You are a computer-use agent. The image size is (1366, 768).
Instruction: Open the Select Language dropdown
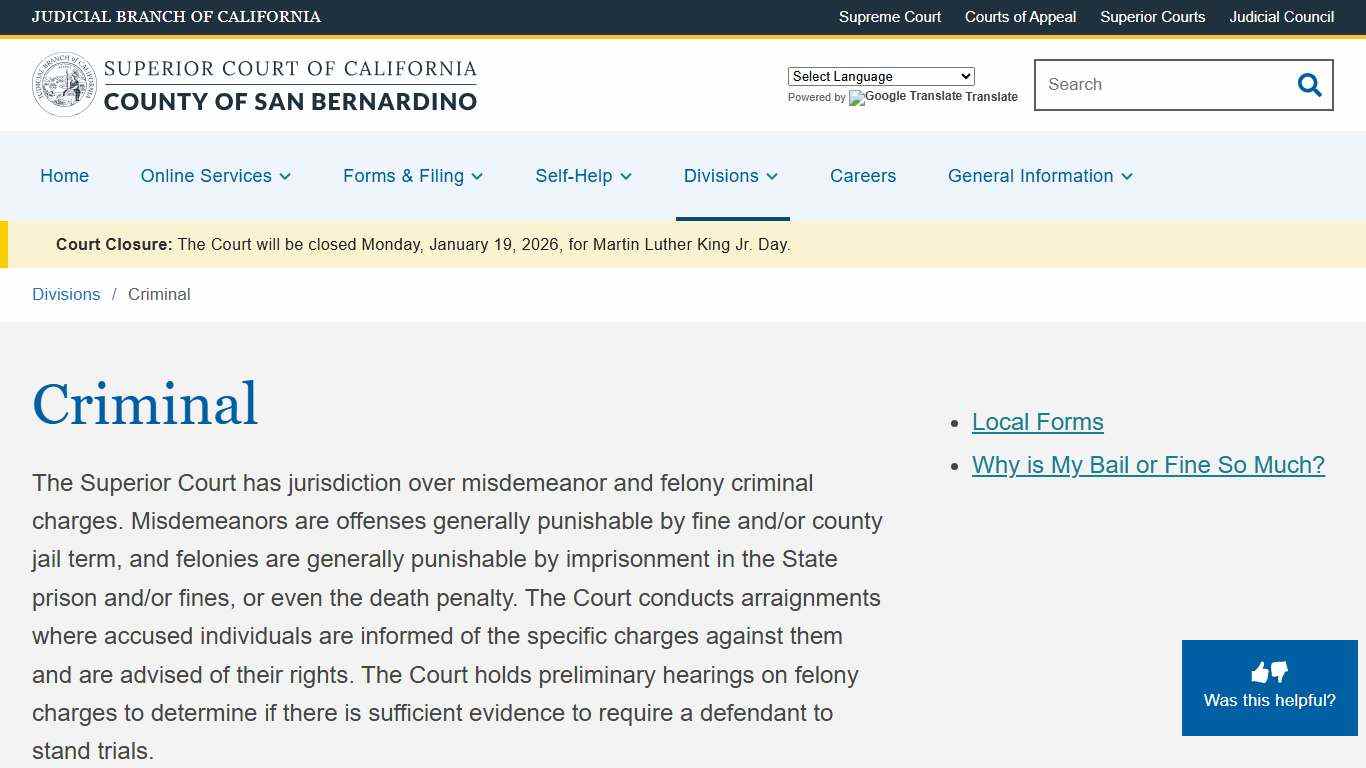point(880,76)
